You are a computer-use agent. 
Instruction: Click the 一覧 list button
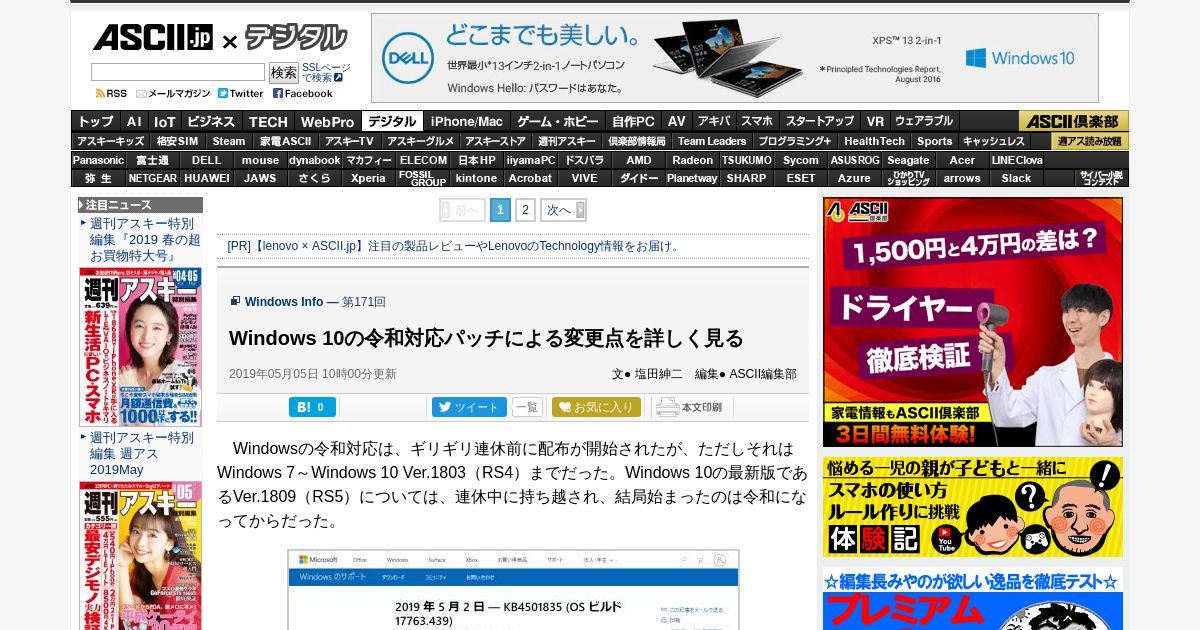(527, 407)
